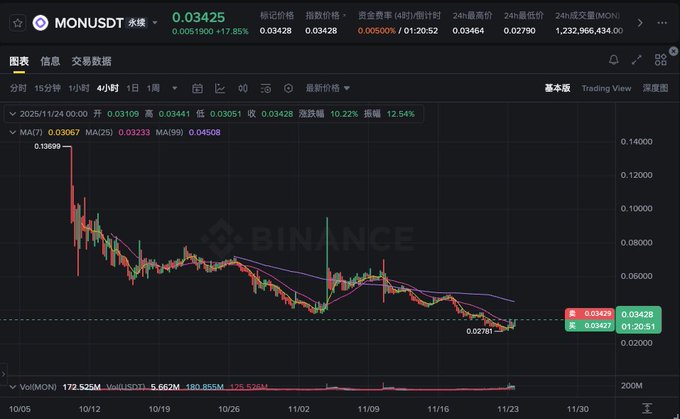Add MONUSDT to favorites star
Viewport: 680px width, 419px height.
18,23
